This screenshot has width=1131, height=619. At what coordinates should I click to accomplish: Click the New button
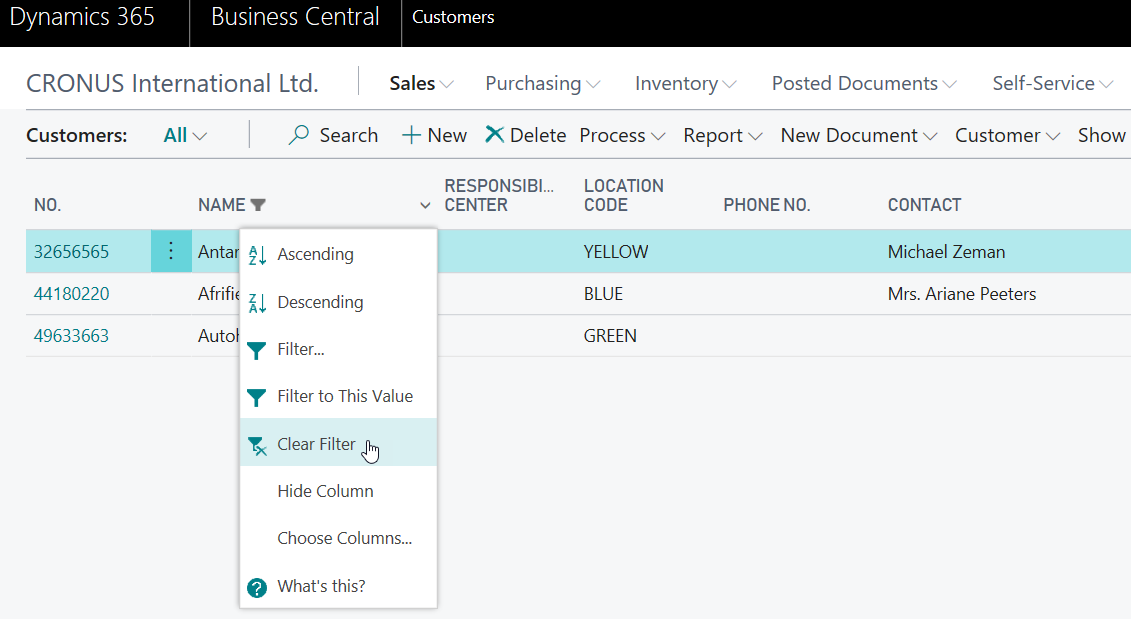click(x=434, y=135)
